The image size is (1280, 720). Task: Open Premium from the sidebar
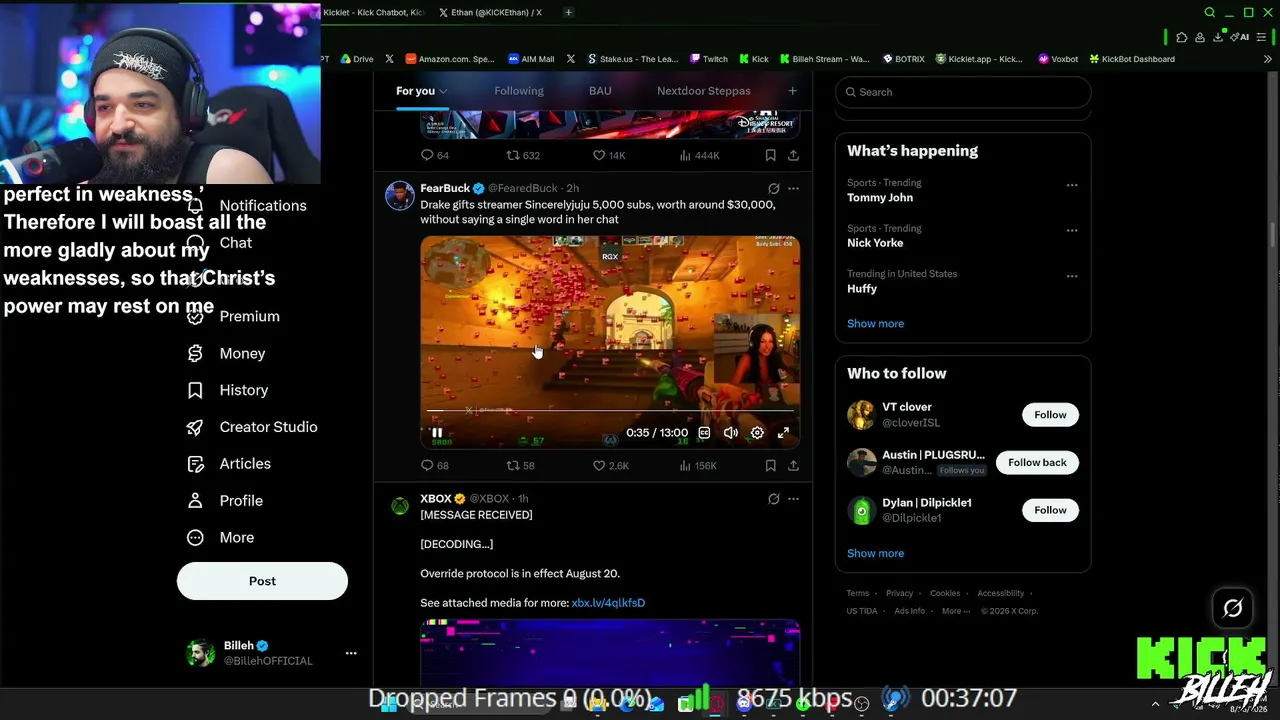(x=234, y=316)
